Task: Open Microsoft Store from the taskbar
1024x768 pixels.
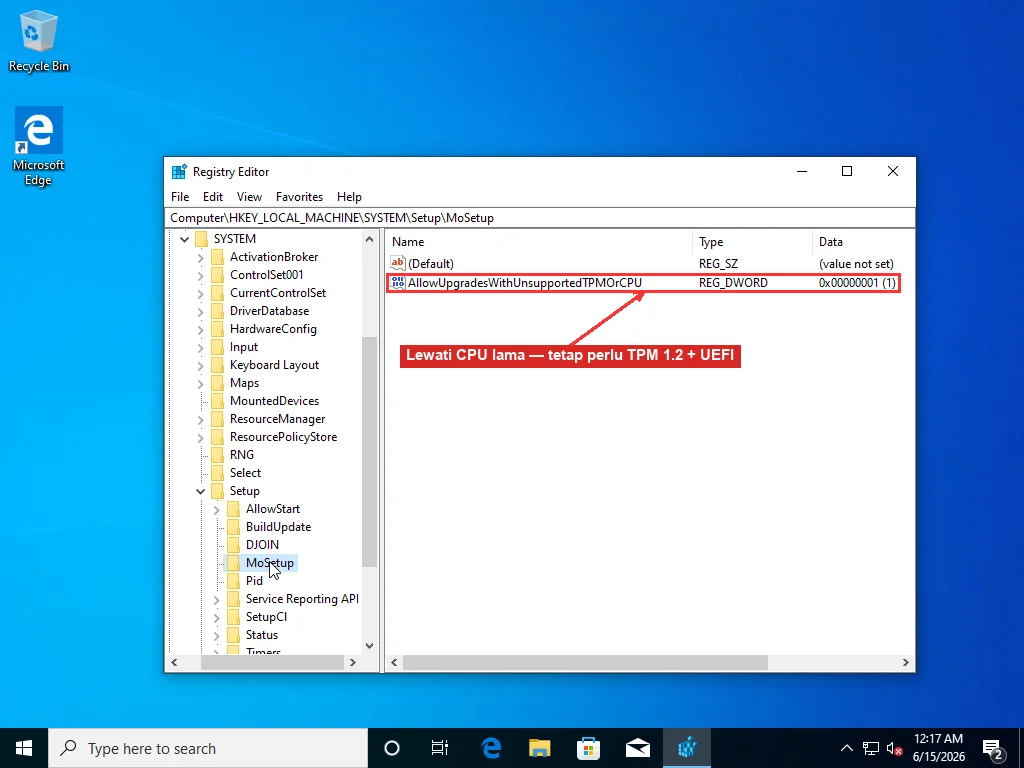Action: tap(588, 748)
